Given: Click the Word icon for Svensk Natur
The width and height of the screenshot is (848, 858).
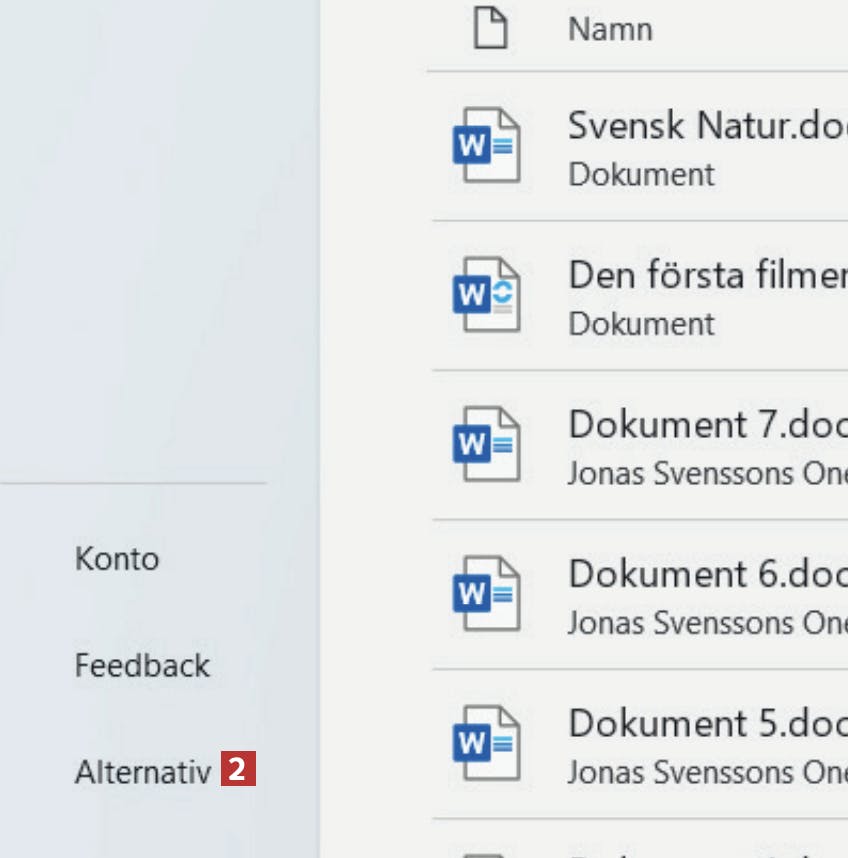Looking at the screenshot, I should (x=486, y=146).
